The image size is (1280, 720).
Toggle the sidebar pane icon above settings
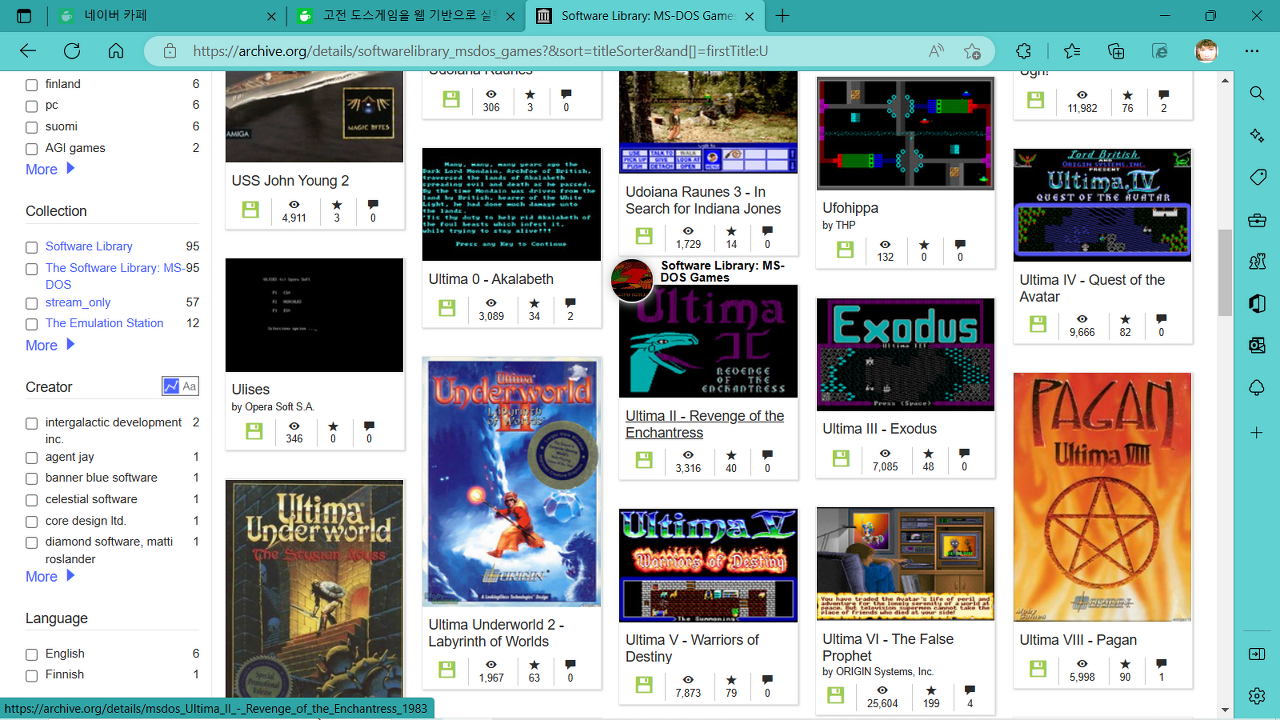tap(1257, 654)
